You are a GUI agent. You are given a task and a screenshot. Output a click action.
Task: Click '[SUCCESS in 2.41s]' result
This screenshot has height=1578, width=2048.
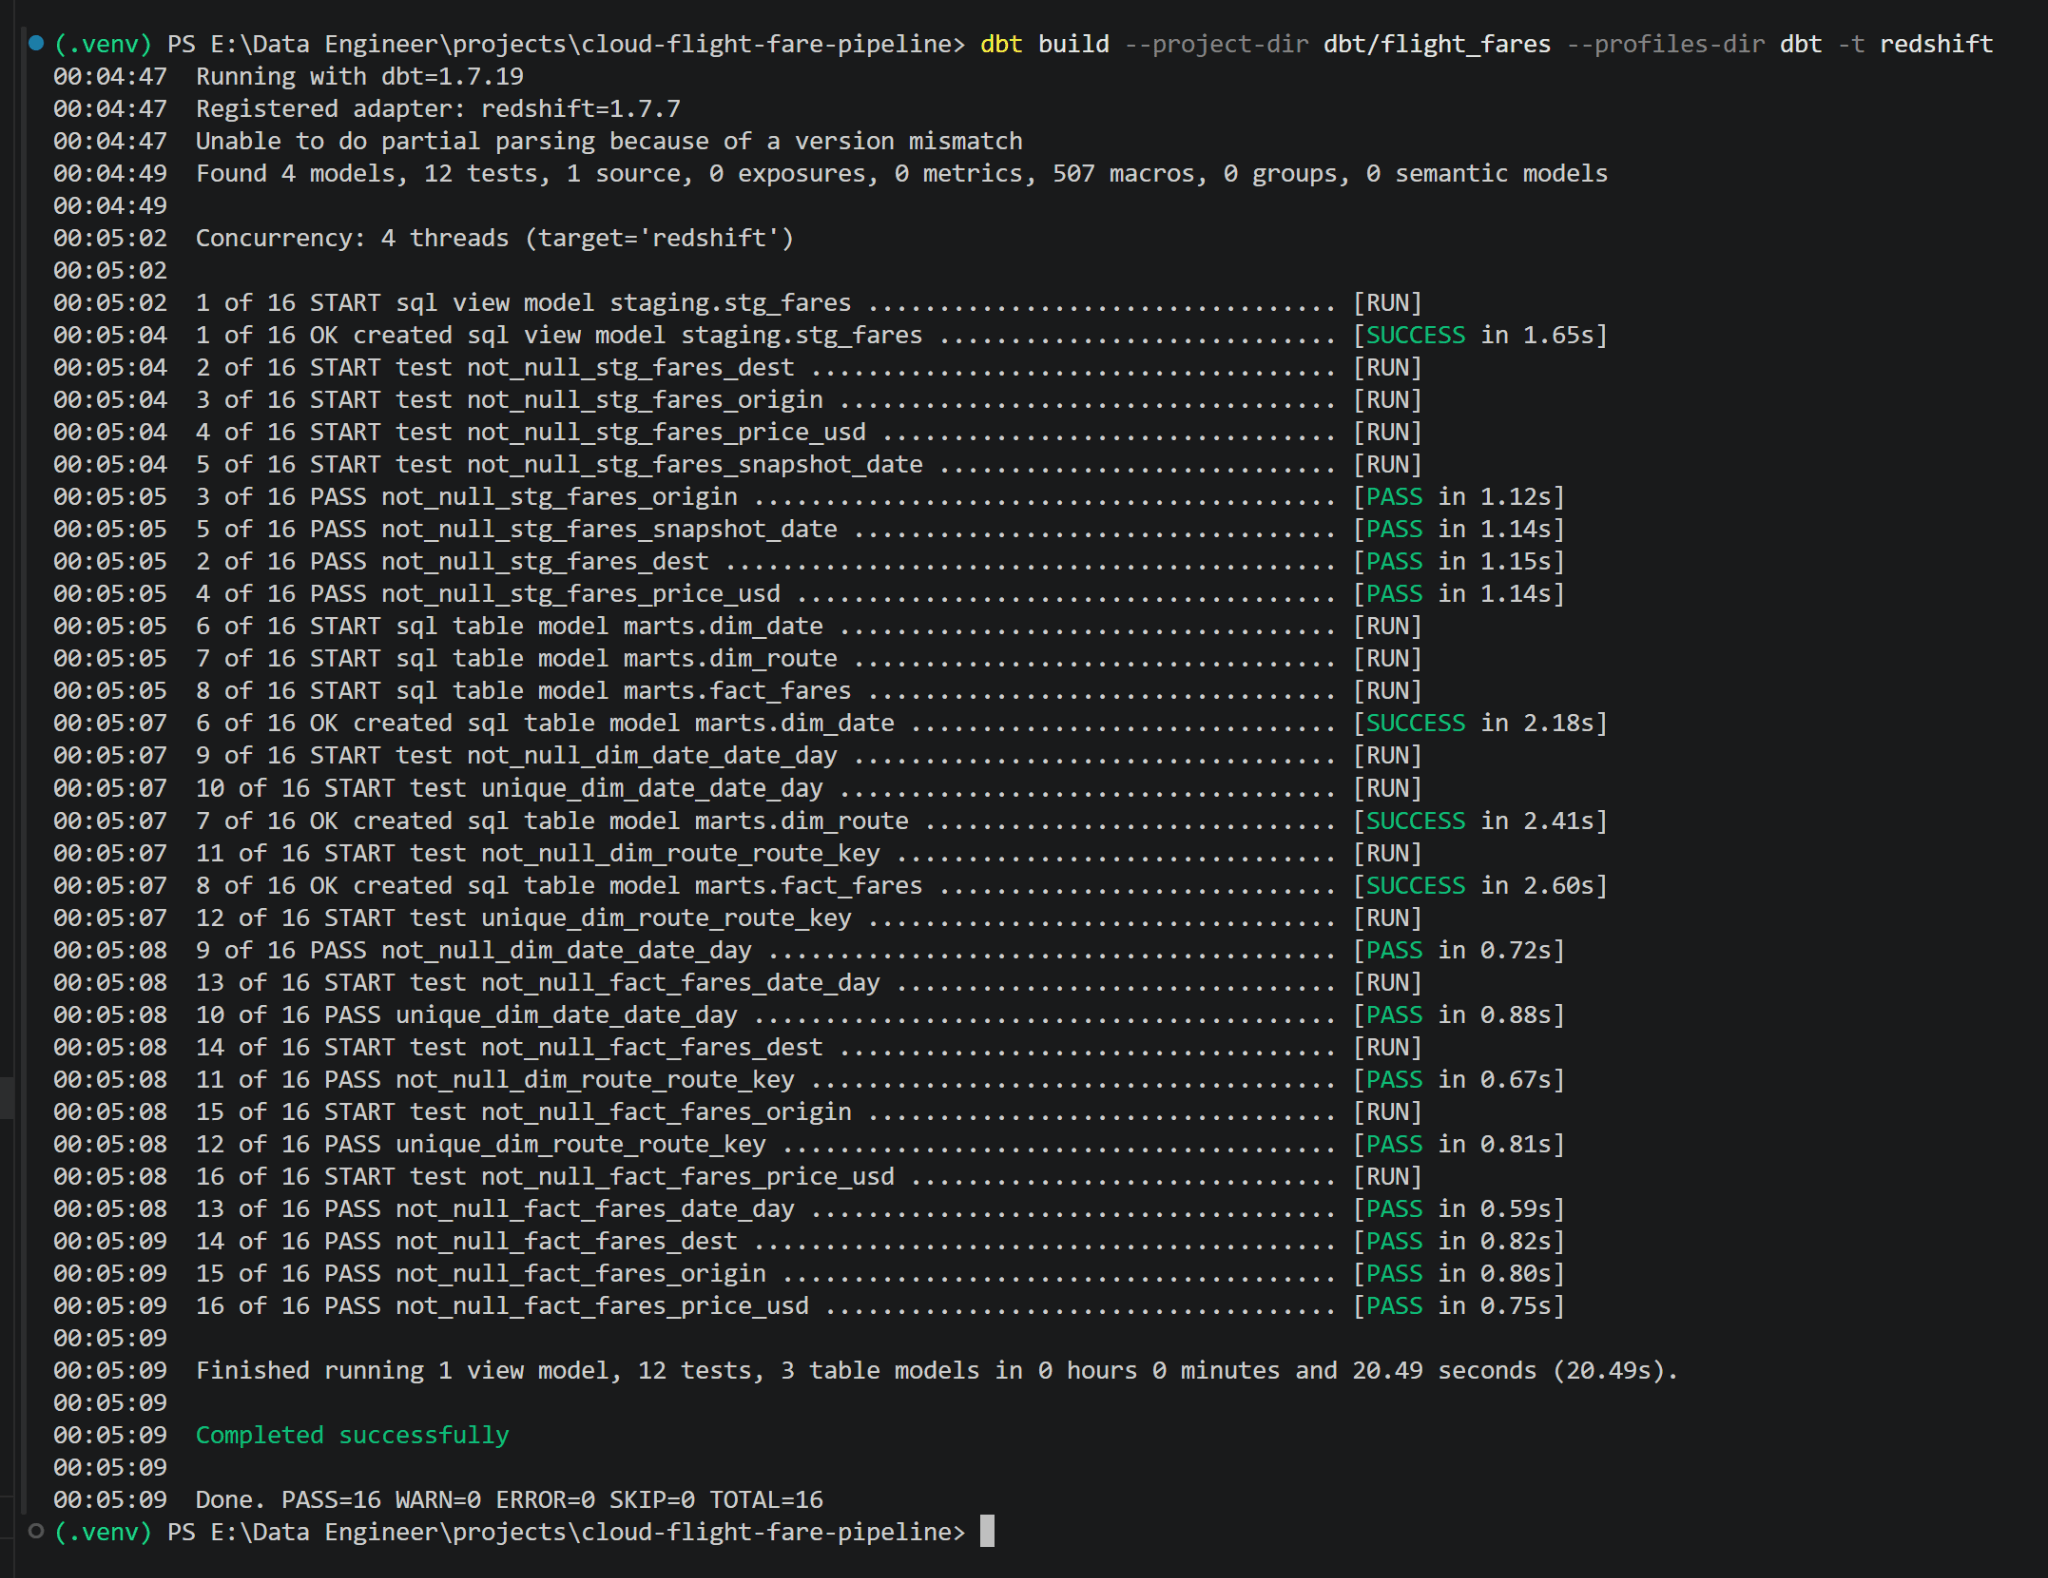tap(1480, 820)
